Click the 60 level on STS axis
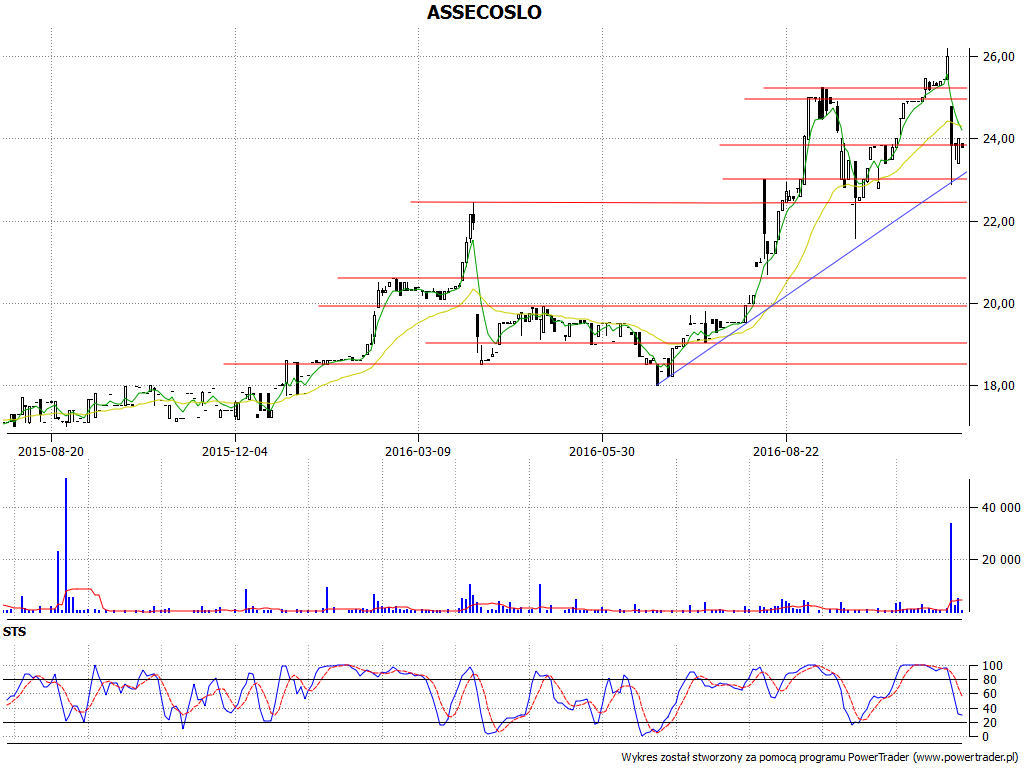 [989, 694]
